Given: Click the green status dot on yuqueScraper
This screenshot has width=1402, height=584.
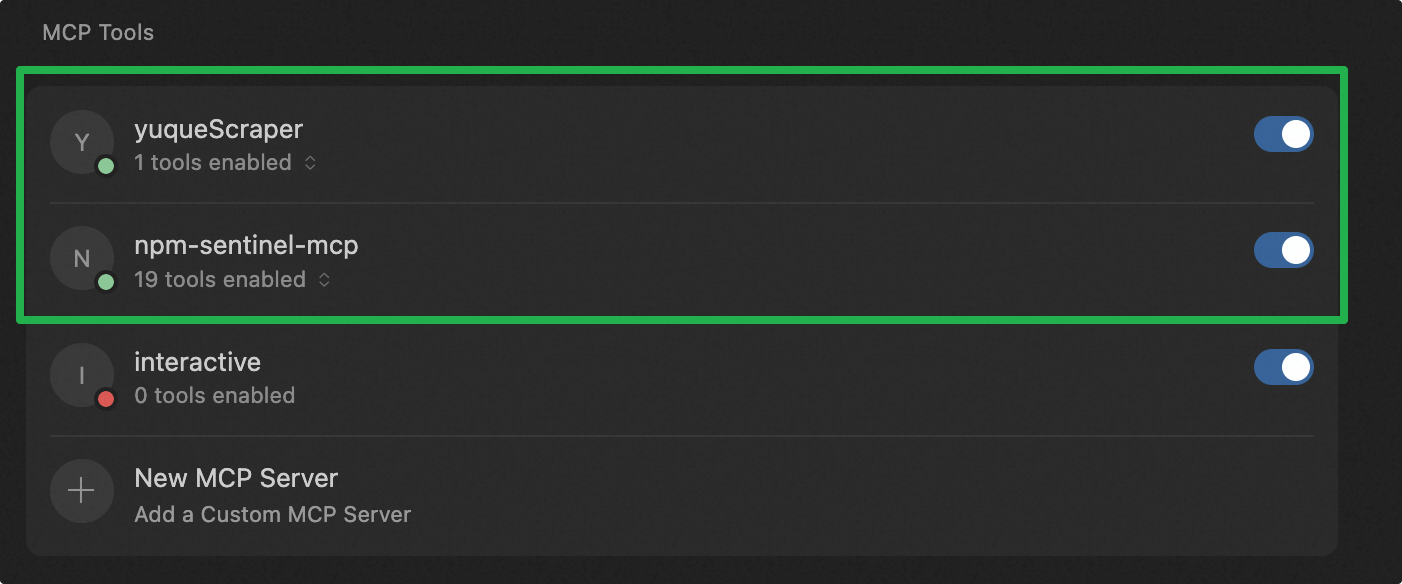Looking at the screenshot, I should pyautogui.click(x=106, y=166).
